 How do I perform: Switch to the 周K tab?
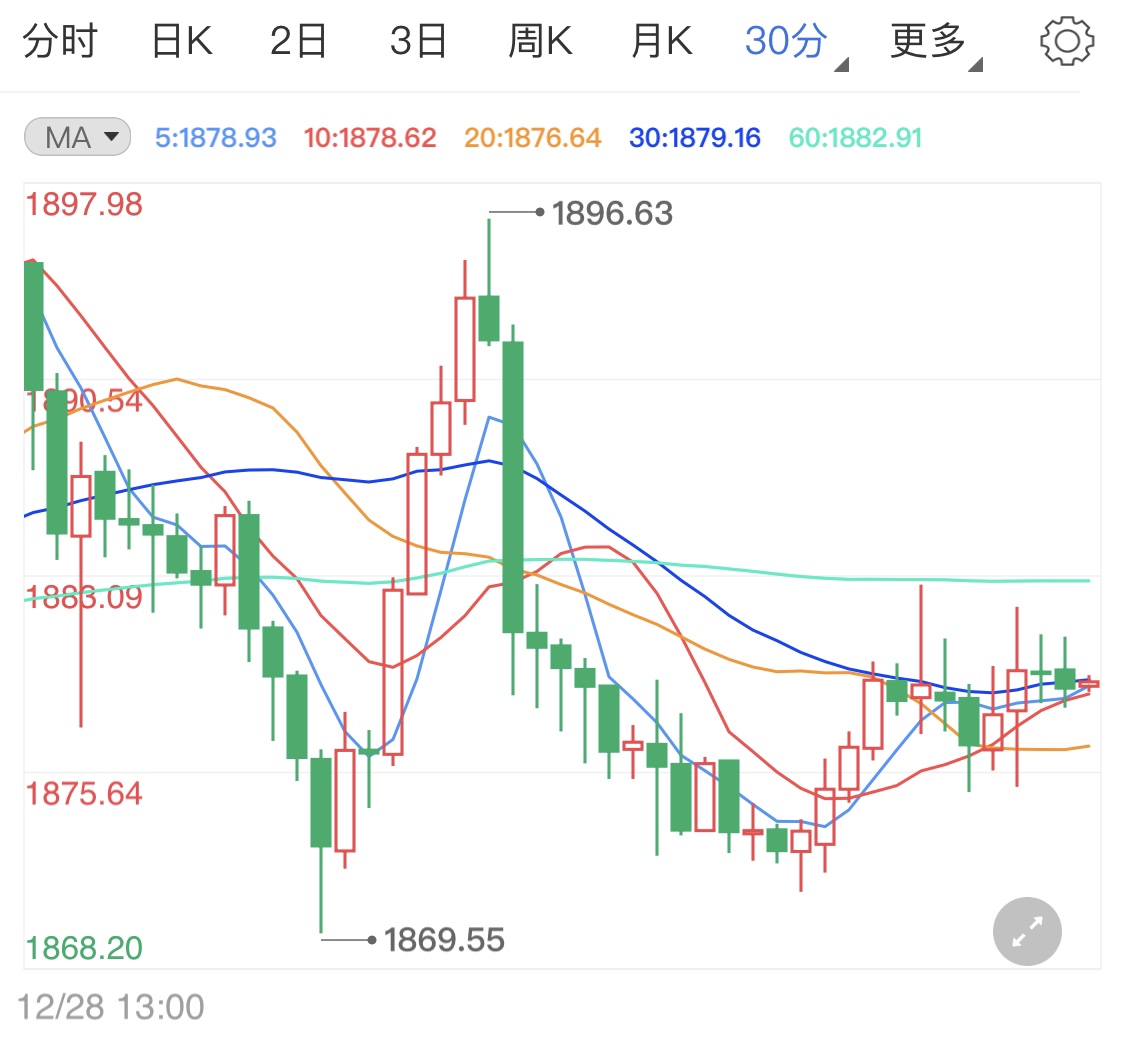pyautogui.click(x=540, y=40)
